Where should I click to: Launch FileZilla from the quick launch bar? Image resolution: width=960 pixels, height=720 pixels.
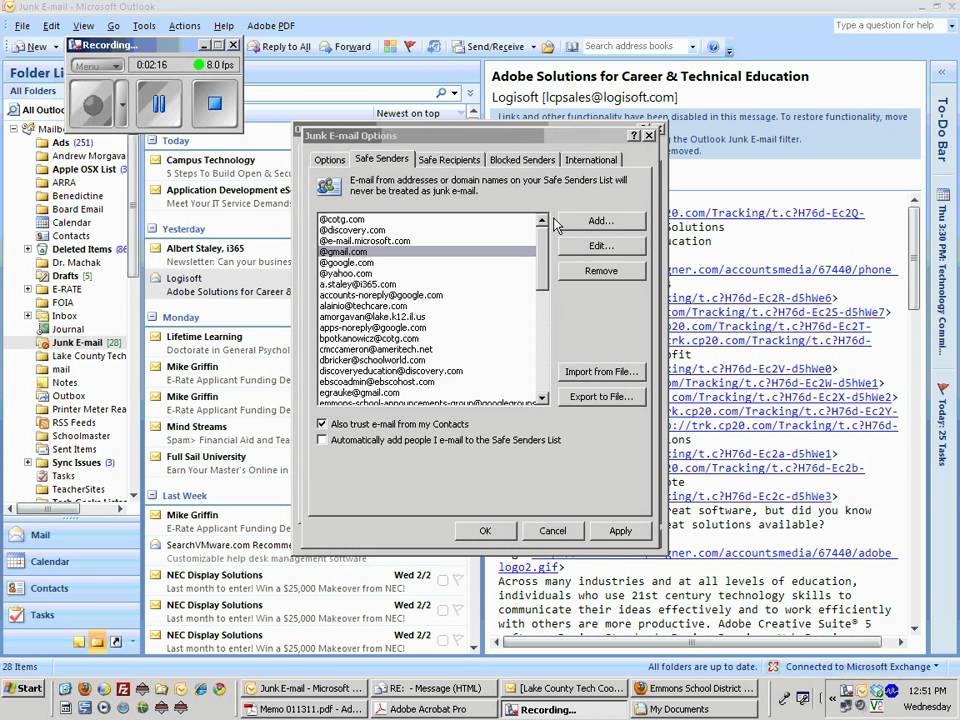pyautogui.click(x=123, y=689)
